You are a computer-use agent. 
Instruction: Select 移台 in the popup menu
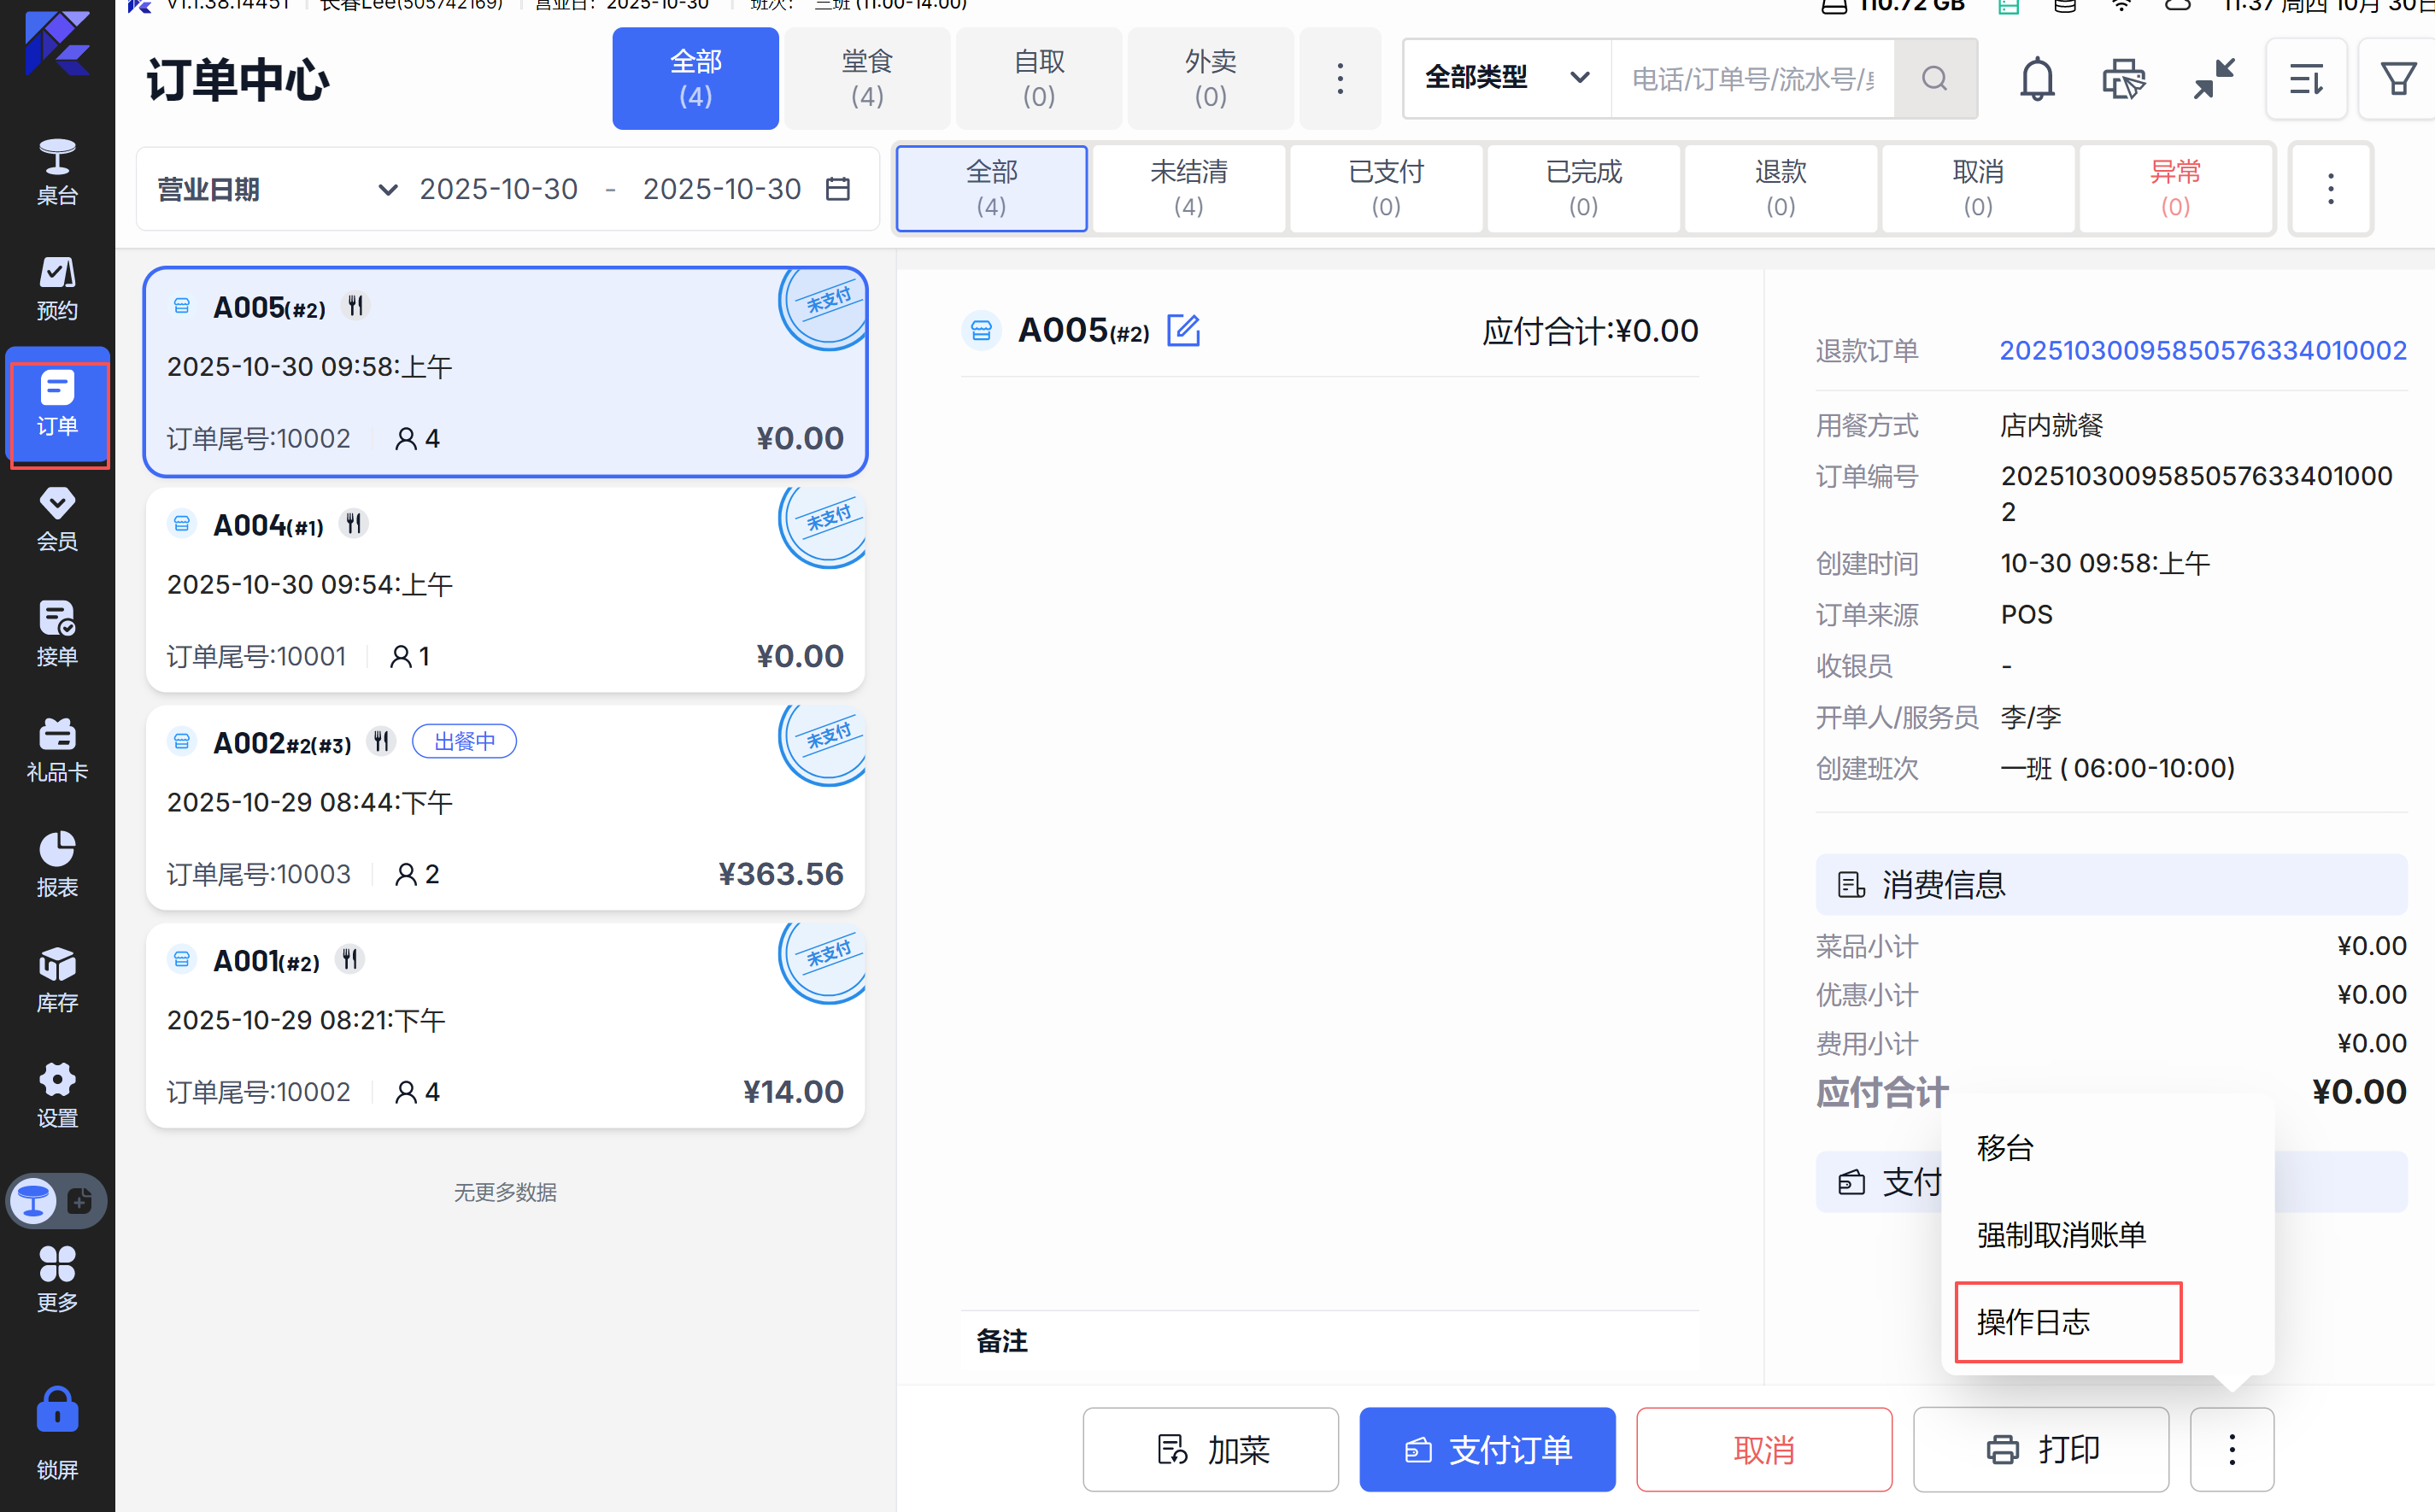[2005, 1148]
